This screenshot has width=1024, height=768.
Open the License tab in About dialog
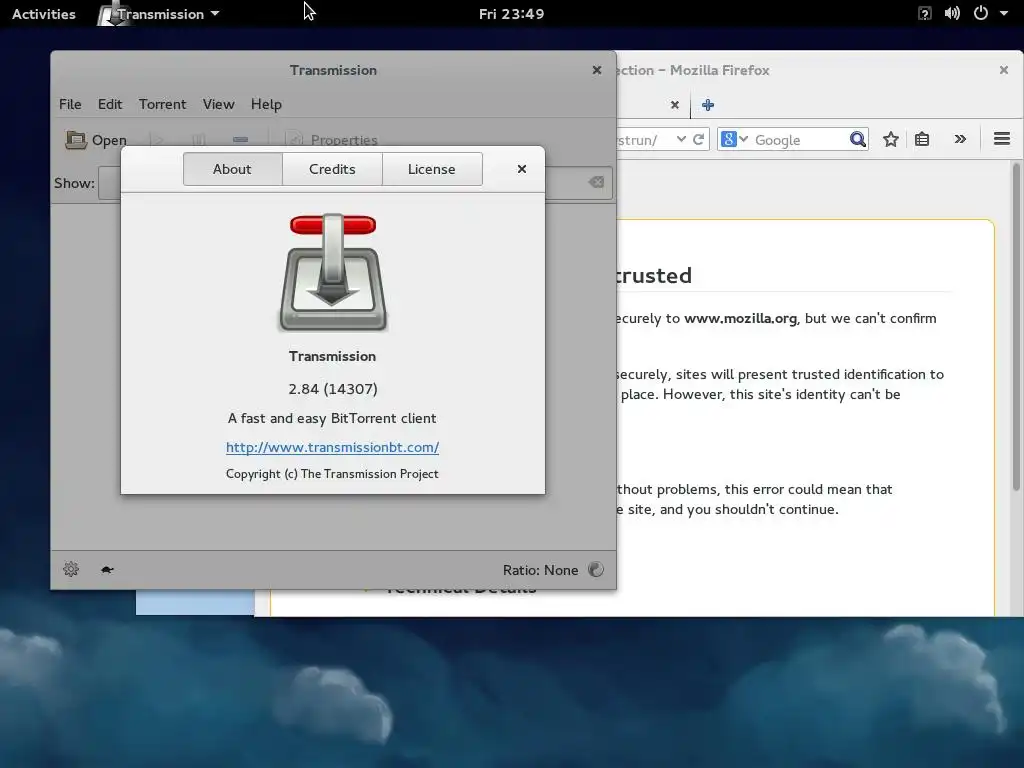click(432, 169)
